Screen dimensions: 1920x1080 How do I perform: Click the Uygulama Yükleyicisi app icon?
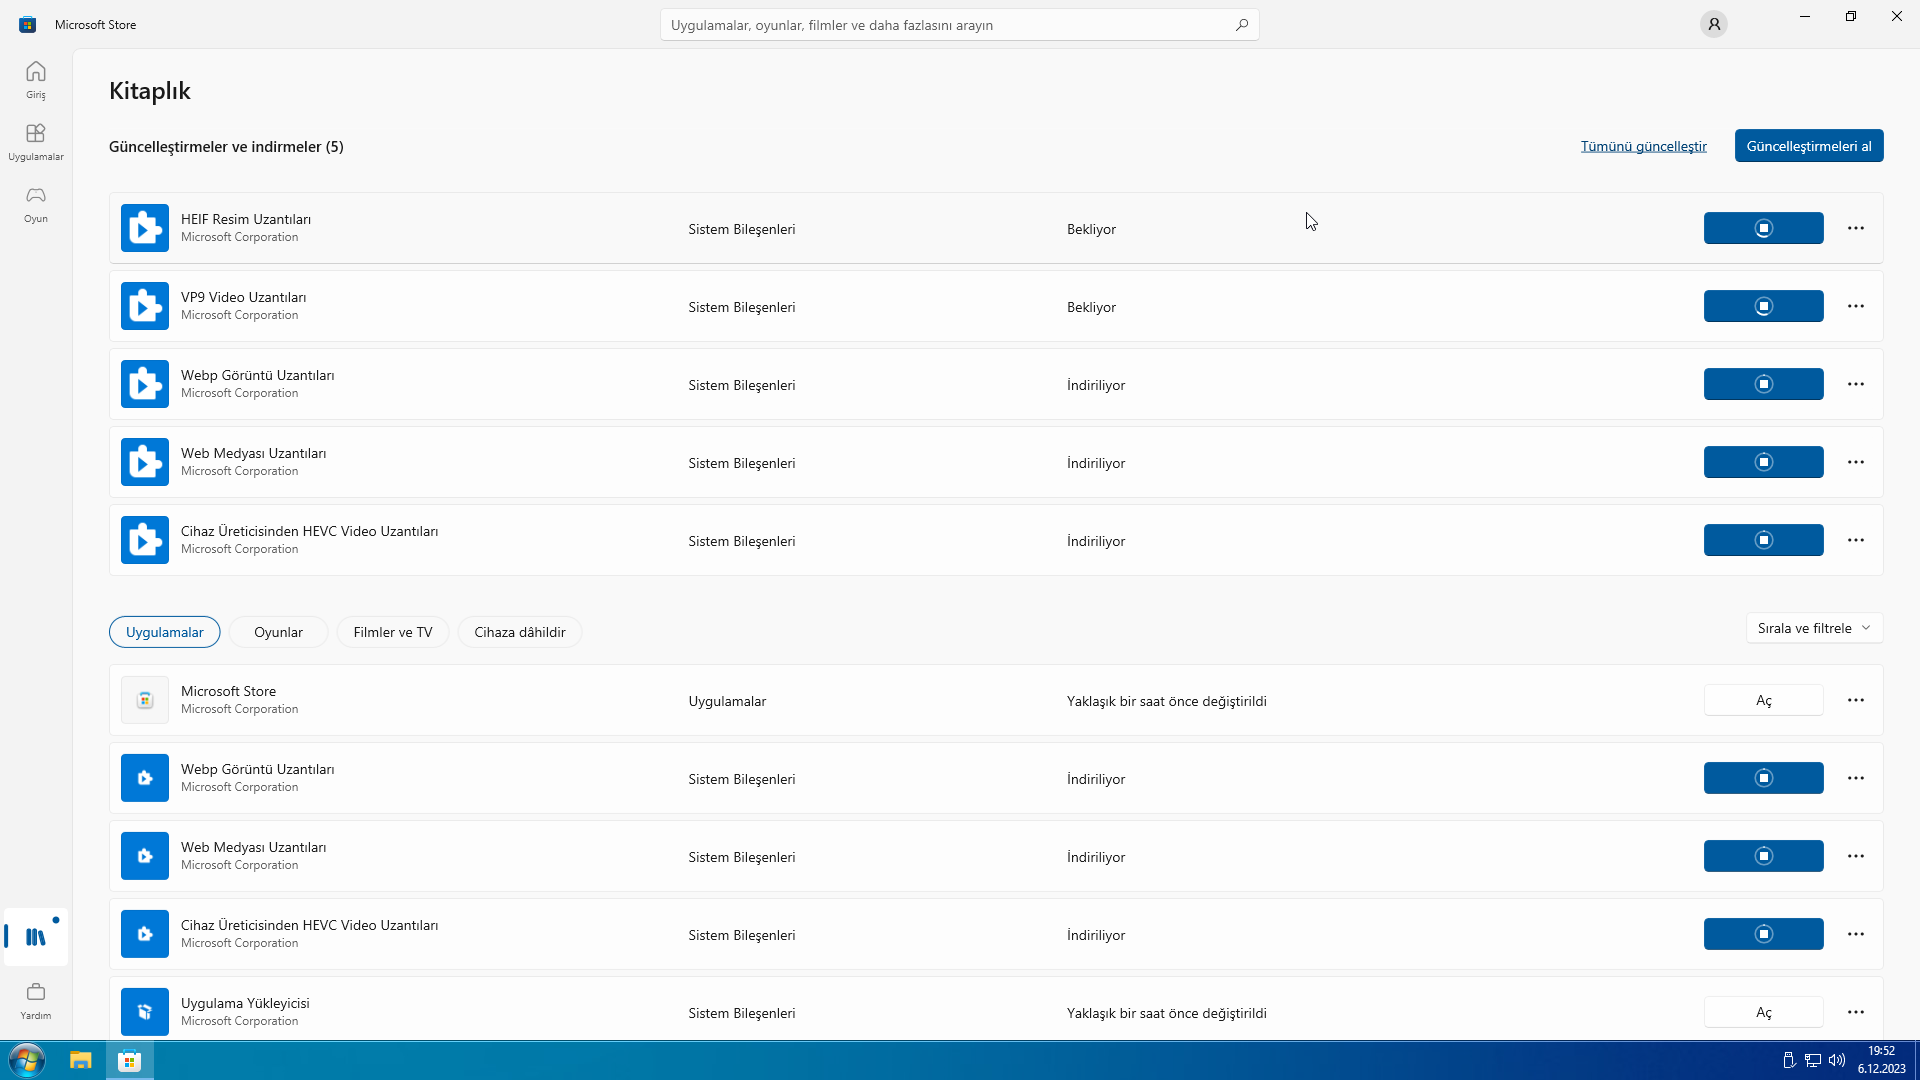(x=145, y=1012)
